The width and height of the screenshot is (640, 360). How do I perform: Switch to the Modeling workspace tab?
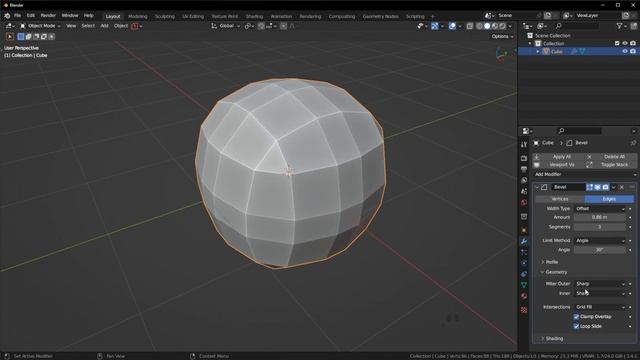pos(138,16)
